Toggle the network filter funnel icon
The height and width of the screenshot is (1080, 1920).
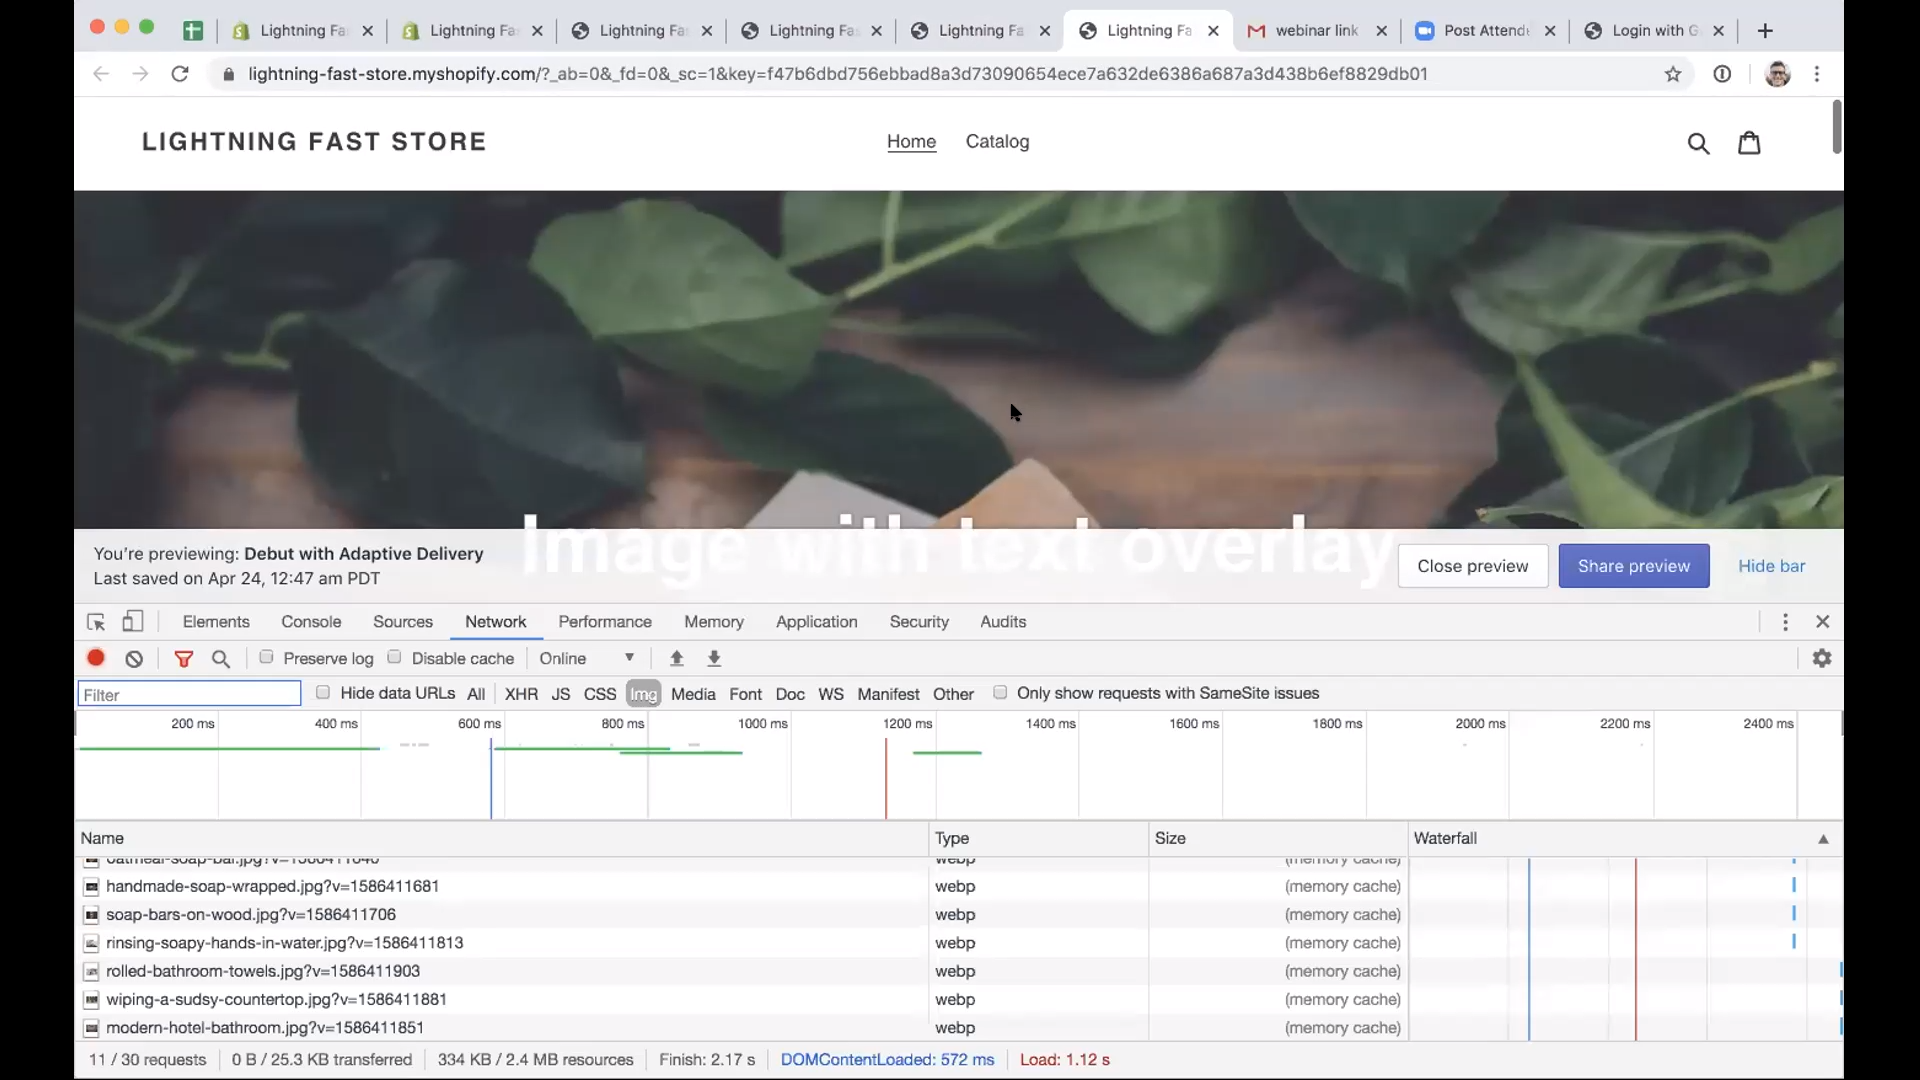point(184,659)
